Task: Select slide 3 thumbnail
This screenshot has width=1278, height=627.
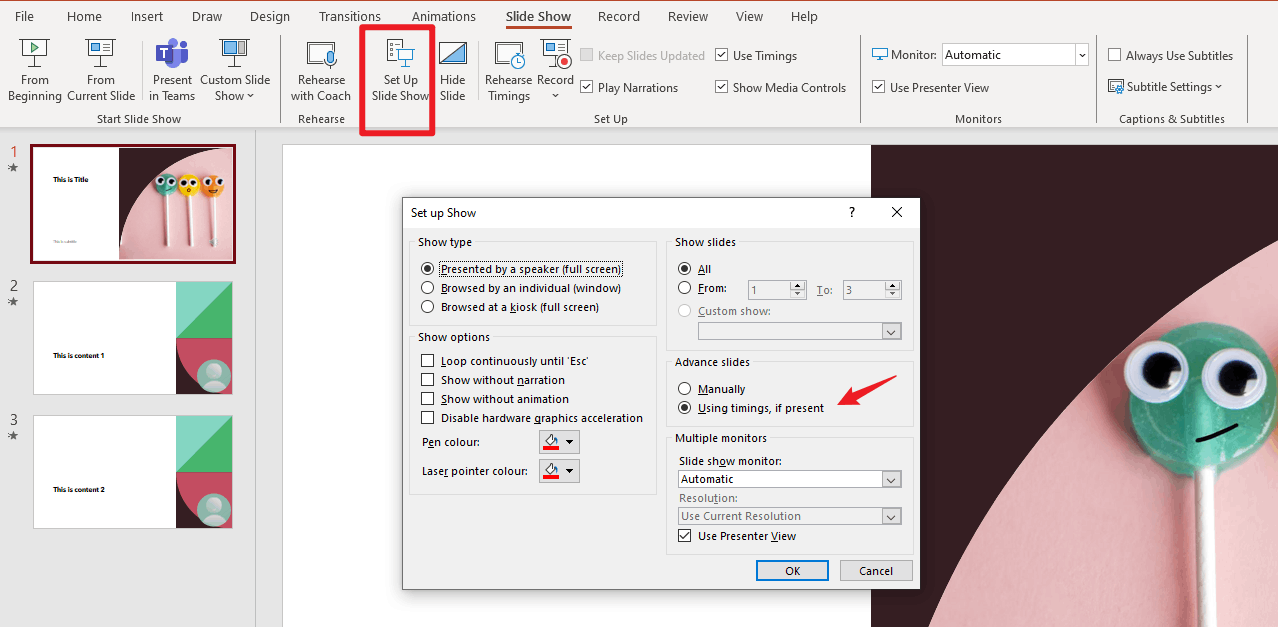Action: 133,472
